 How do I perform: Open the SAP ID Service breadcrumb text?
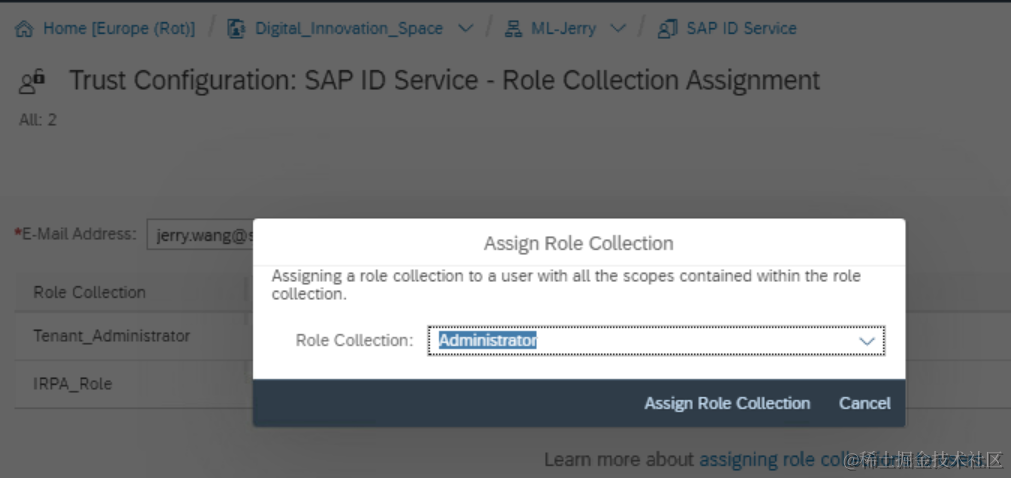pyautogui.click(x=741, y=28)
